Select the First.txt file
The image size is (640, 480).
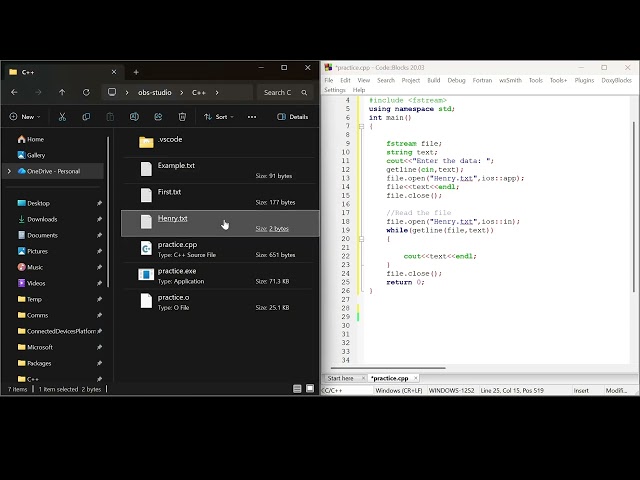click(220, 197)
